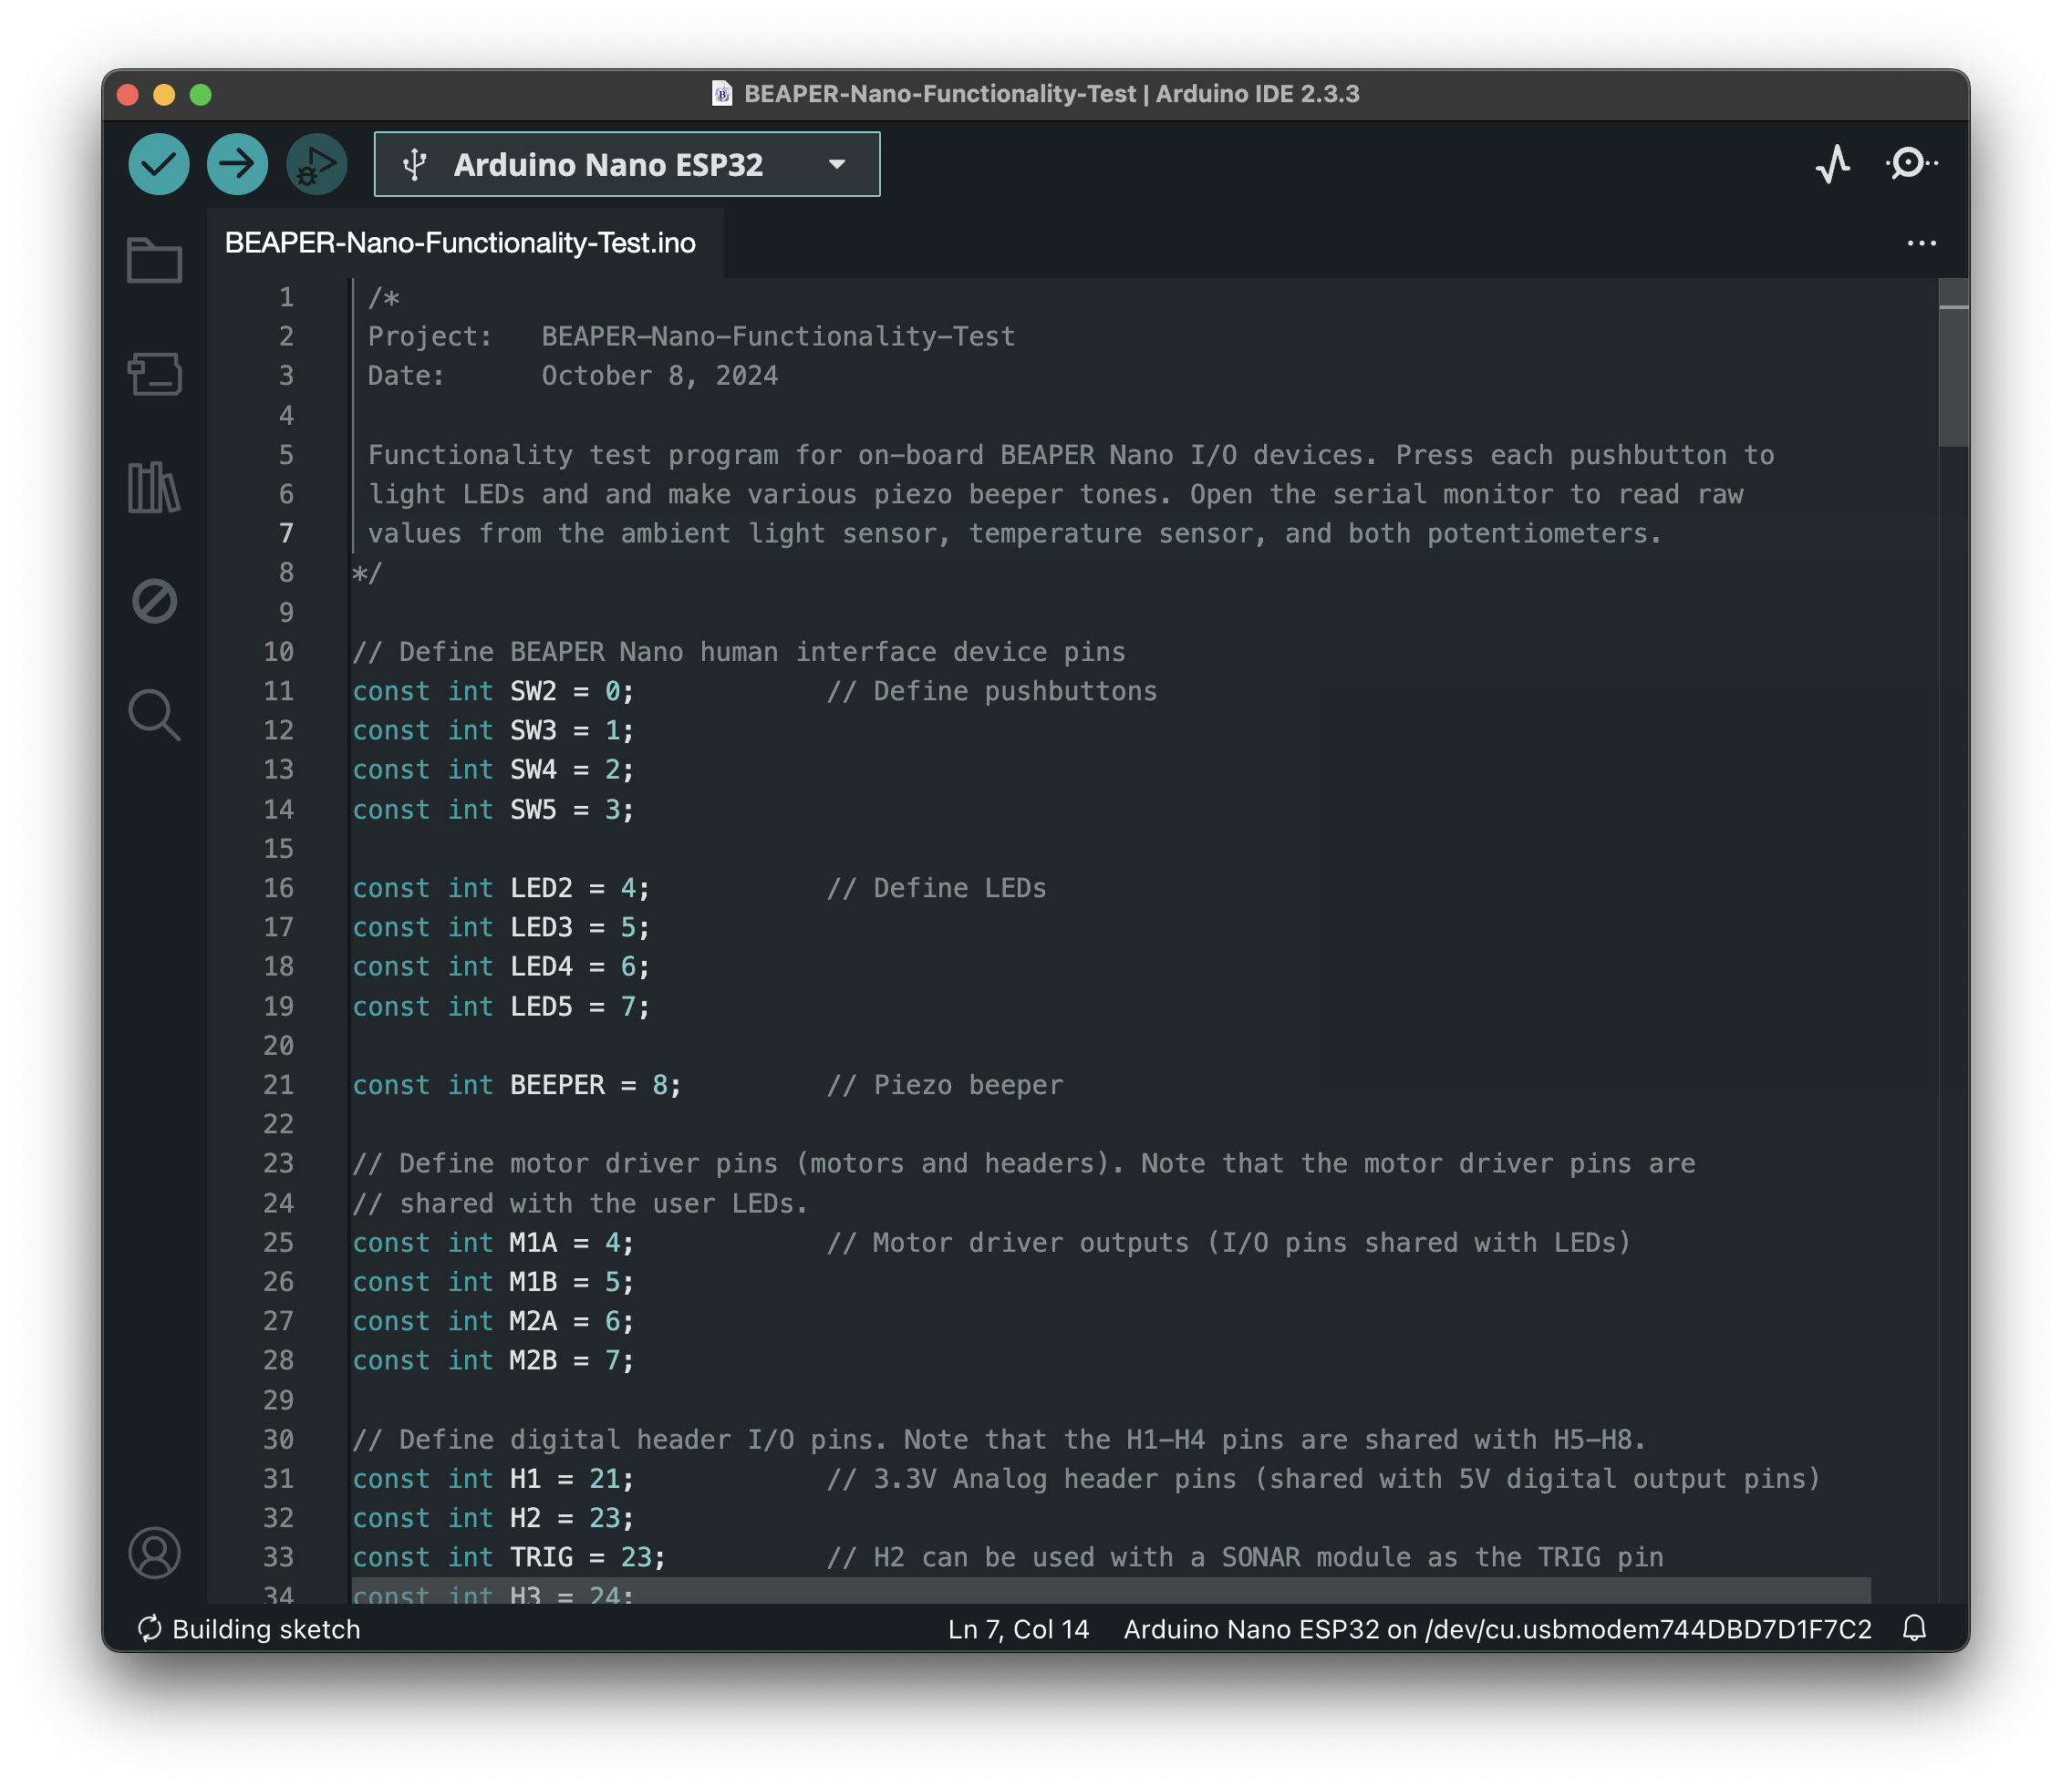Open the tab options three-dot menu

point(1921,243)
